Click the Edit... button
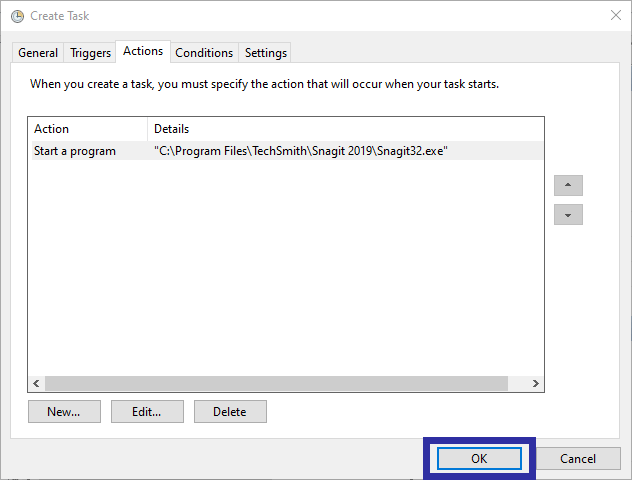The width and height of the screenshot is (632, 480). pos(147,411)
